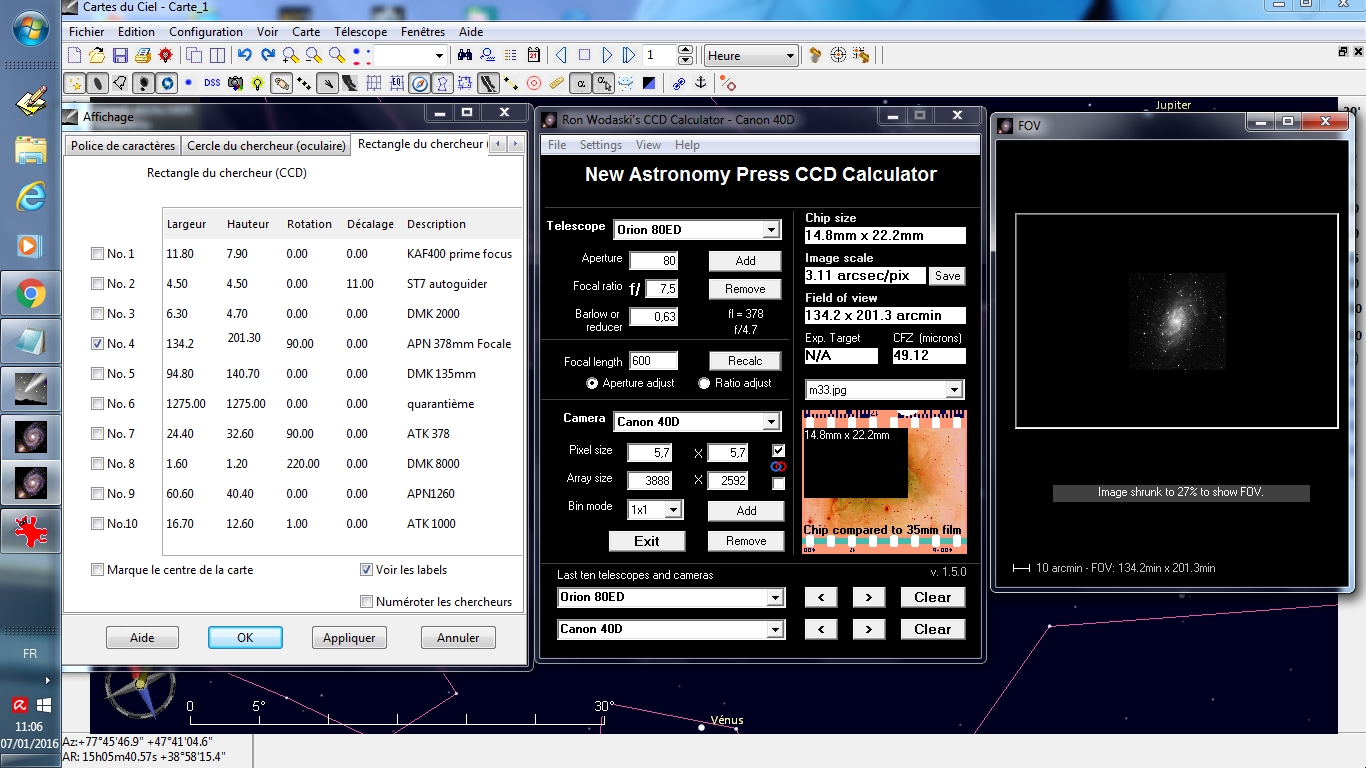Open Internet Explorer from the taskbar

click(30, 197)
